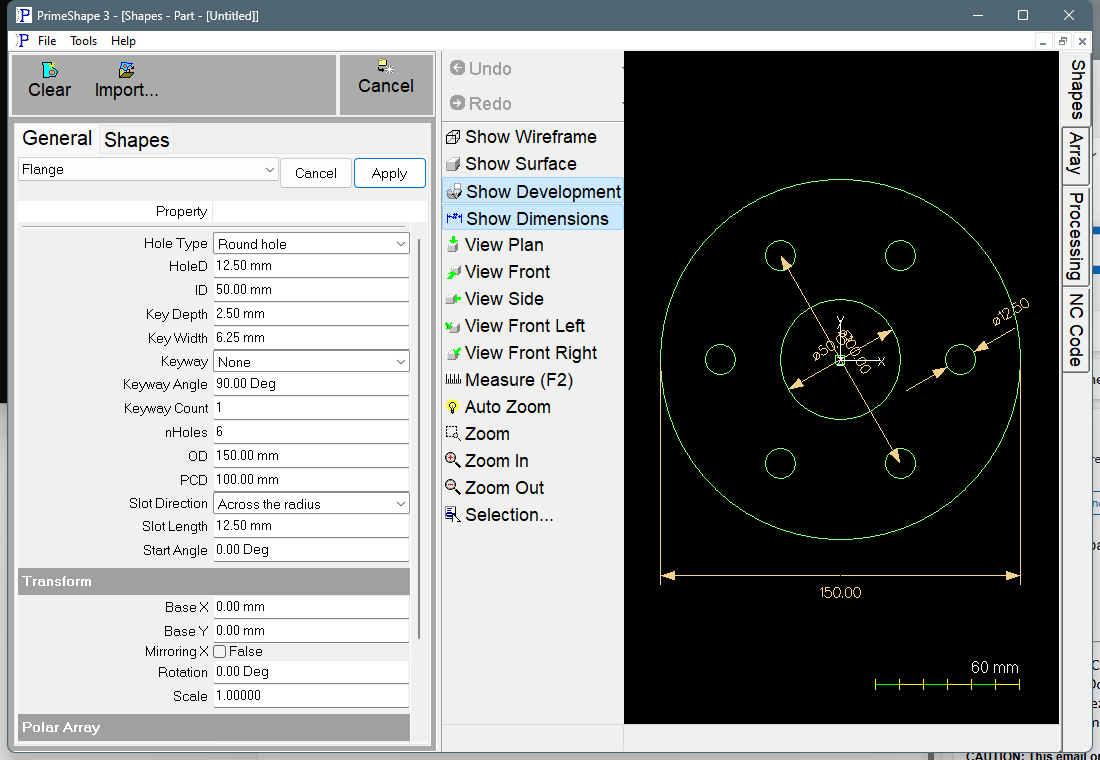Screen dimensions: 1100x760
Task: Select the Zoom Out magnifier
Action: 453,488
